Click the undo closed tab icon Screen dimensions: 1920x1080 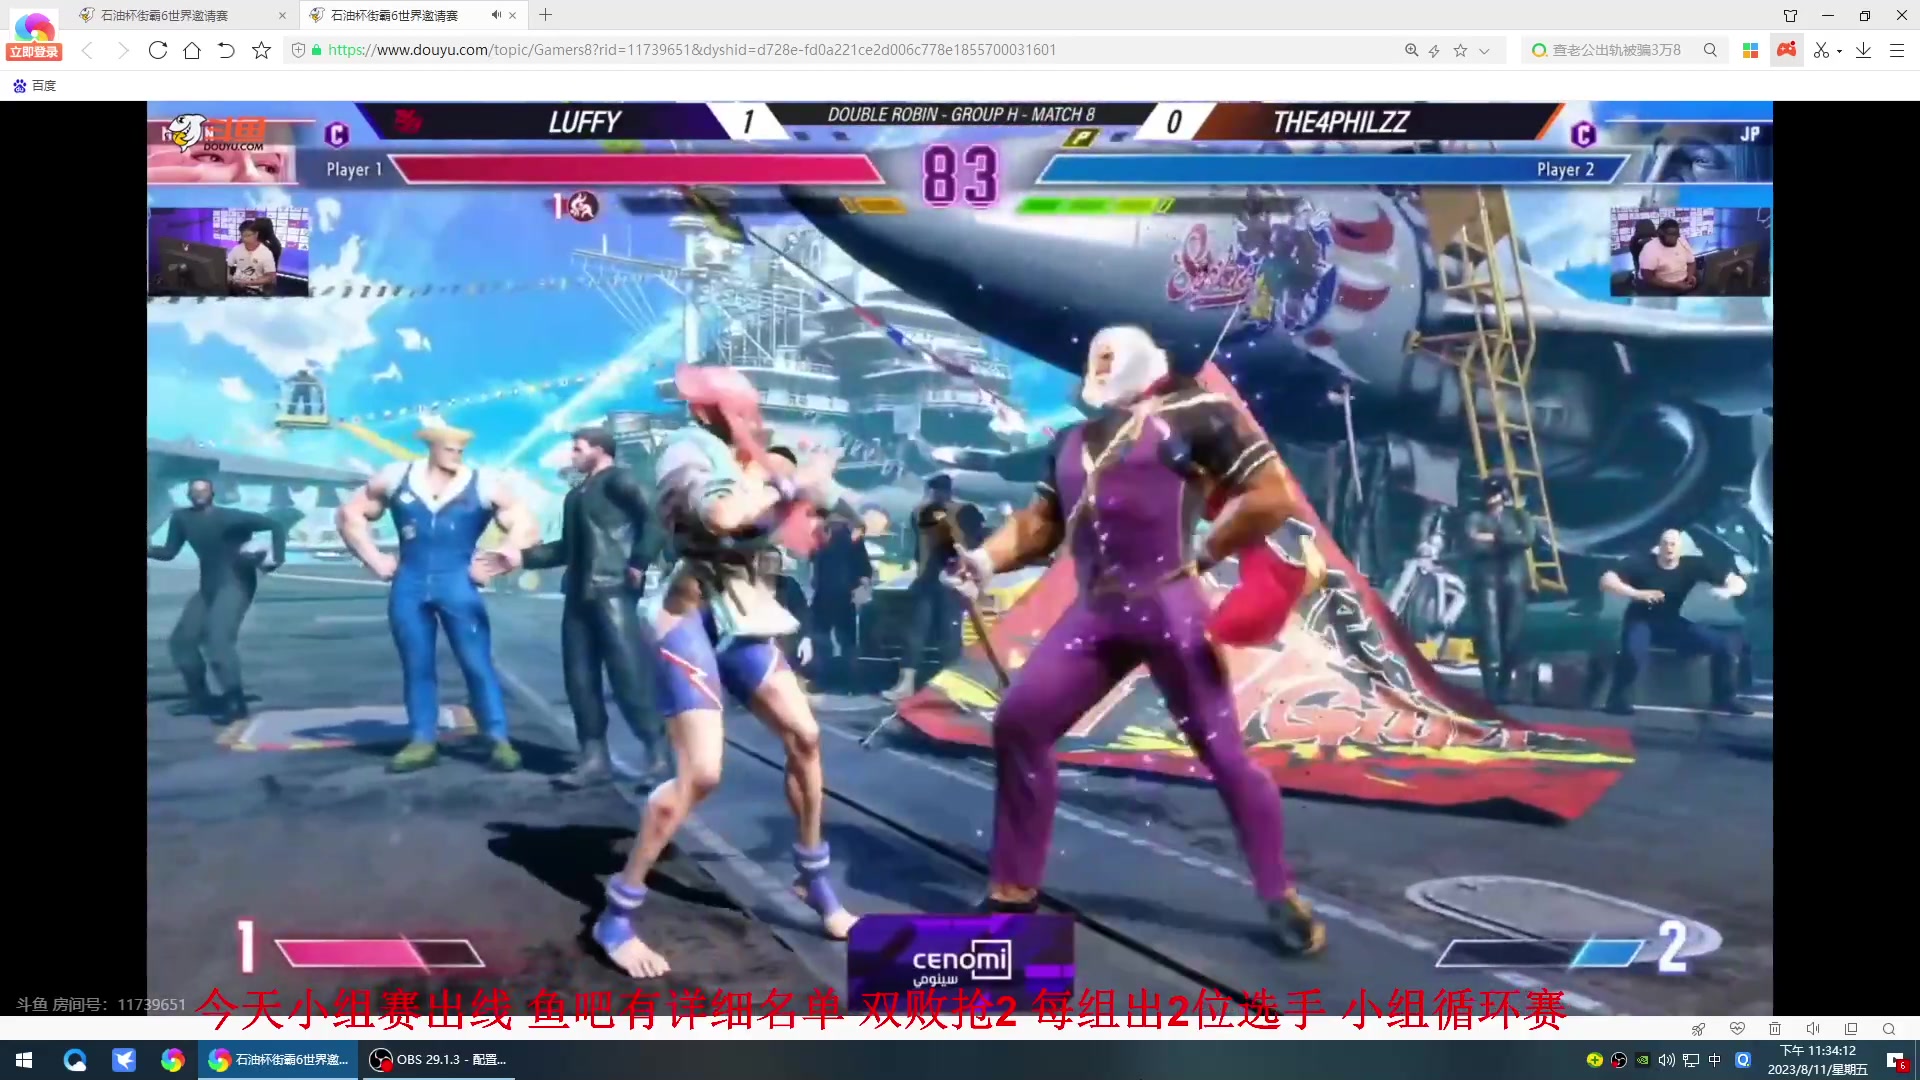226,50
